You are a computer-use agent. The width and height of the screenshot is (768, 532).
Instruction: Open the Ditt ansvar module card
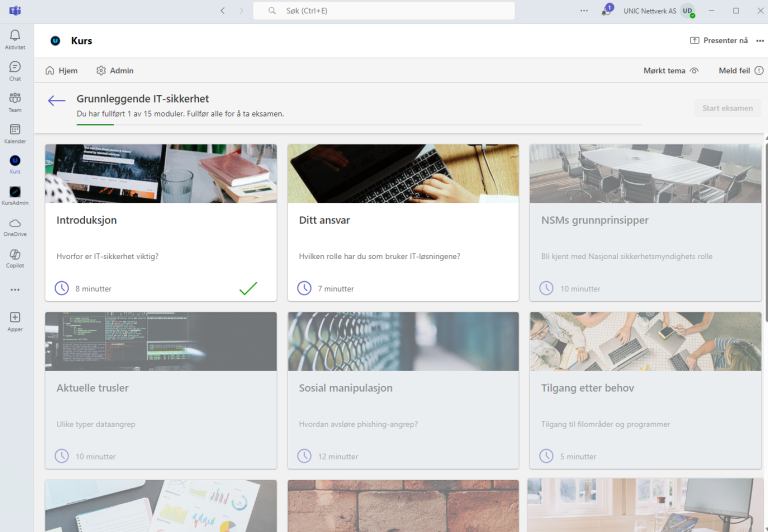pos(403,222)
